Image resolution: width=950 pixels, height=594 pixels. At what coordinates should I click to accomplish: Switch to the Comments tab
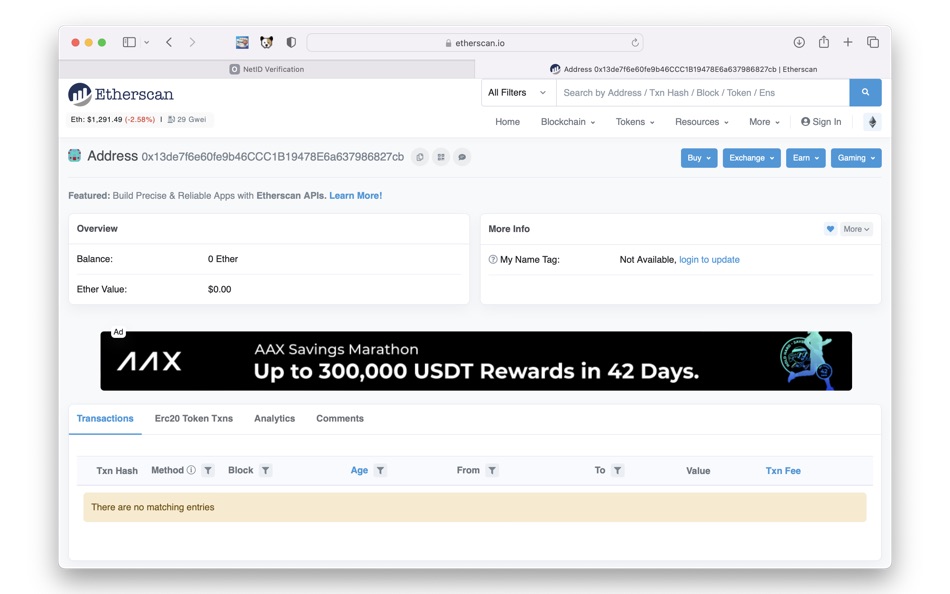340,419
